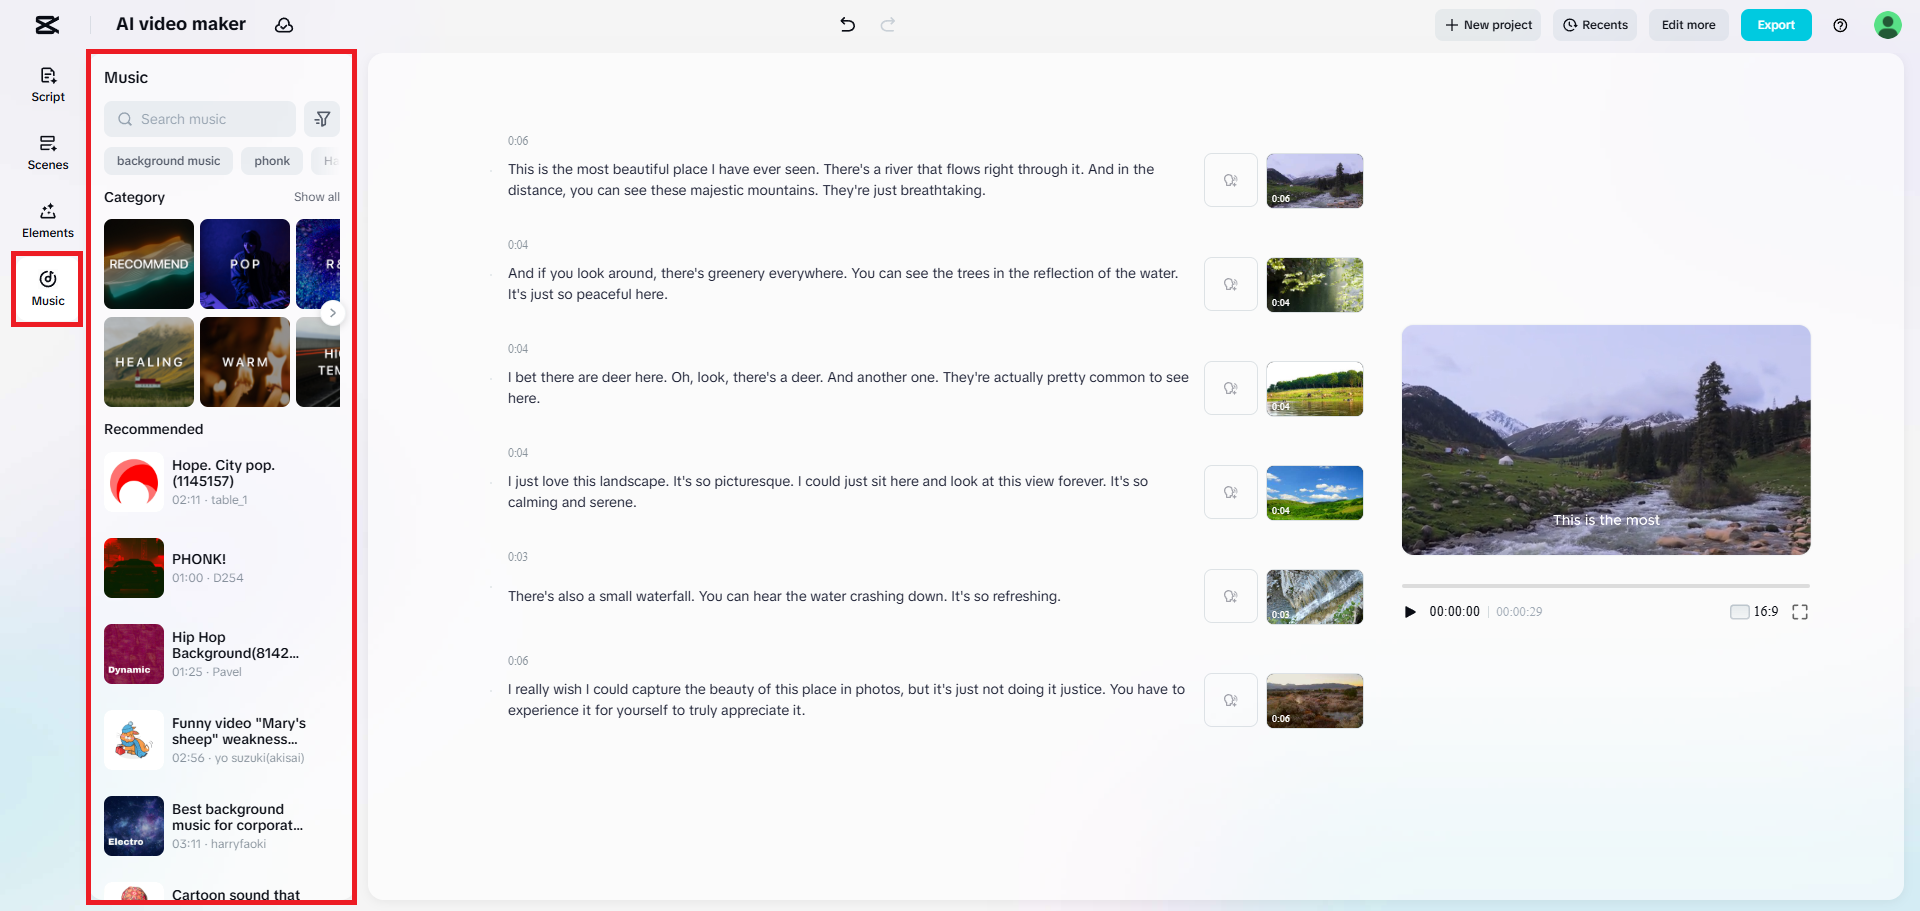The height and width of the screenshot is (911, 1920).
Task: Click the New project button
Action: (x=1487, y=25)
